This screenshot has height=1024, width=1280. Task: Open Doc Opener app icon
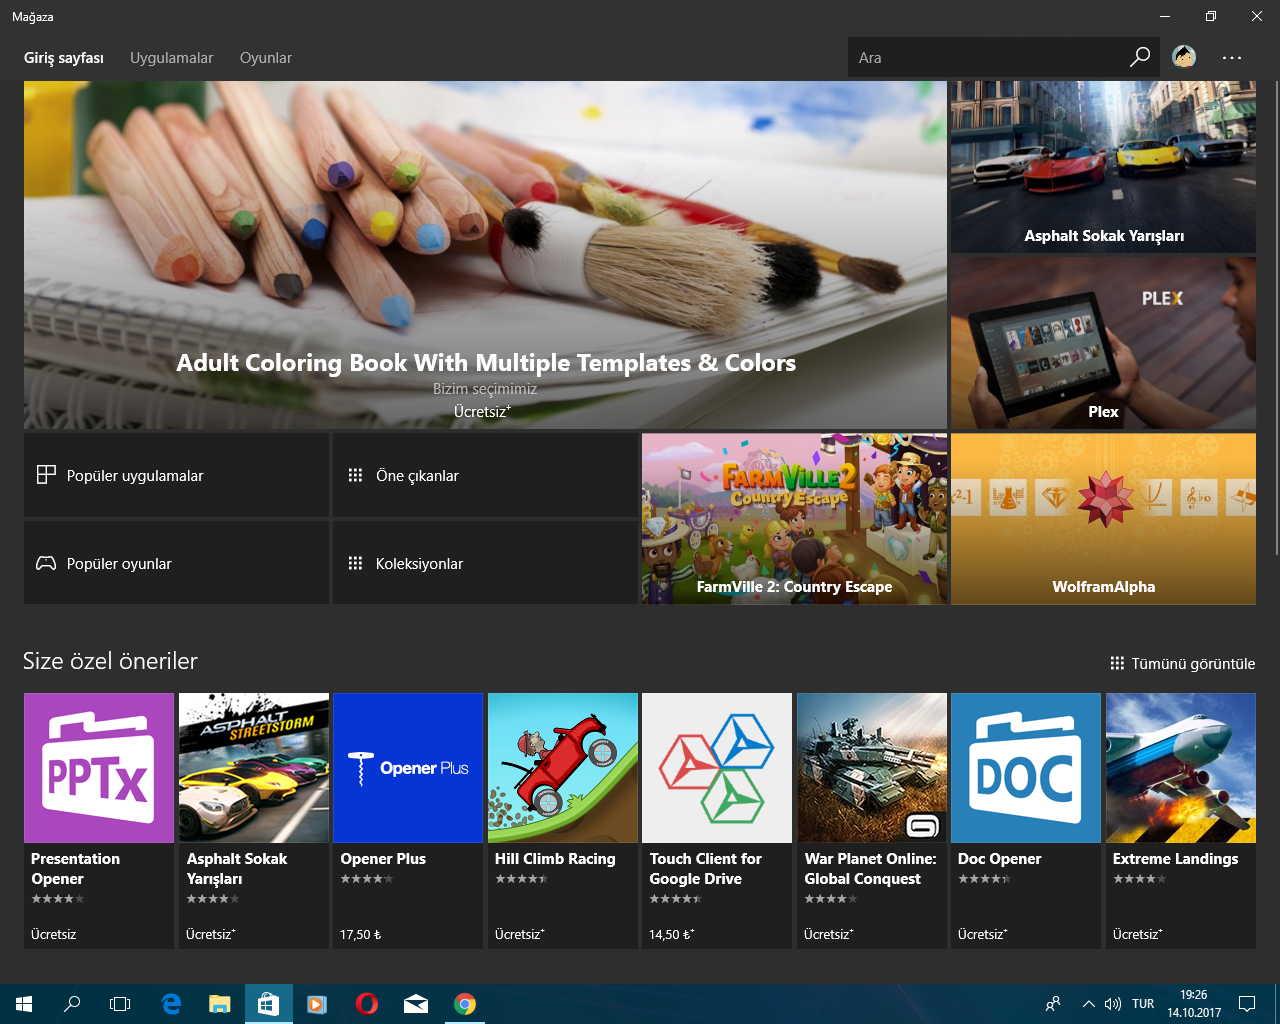(x=1026, y=768)
